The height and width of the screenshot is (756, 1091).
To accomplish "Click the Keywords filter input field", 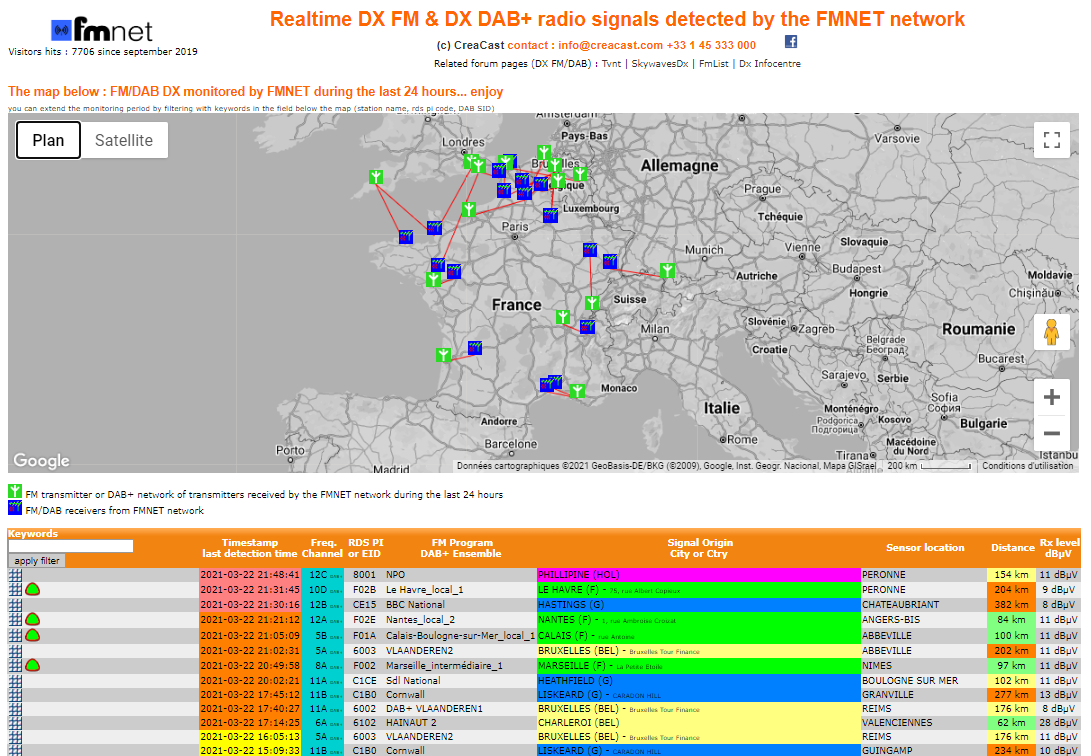I will pos(70,547).
